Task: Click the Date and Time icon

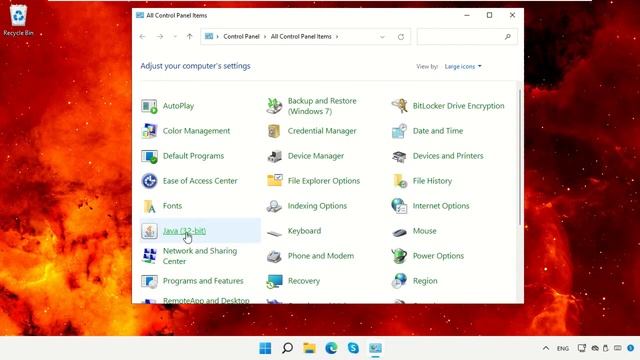Action: tap(399, 131)
